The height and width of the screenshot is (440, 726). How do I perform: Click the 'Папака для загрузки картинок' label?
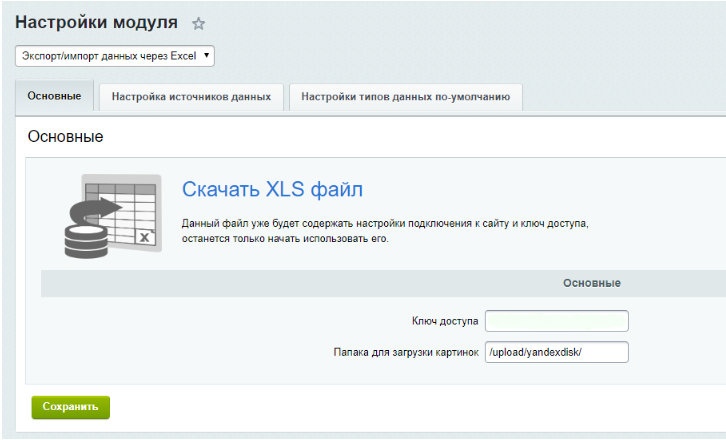coord(406,352)
